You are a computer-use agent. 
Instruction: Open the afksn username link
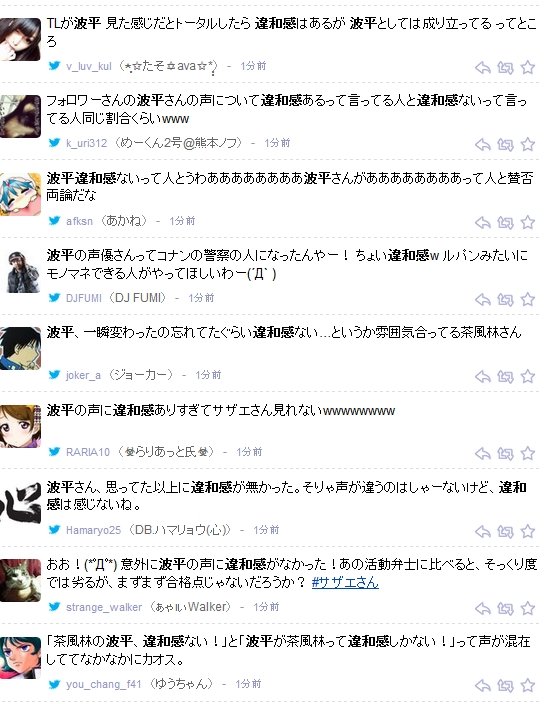click(79, 221)
